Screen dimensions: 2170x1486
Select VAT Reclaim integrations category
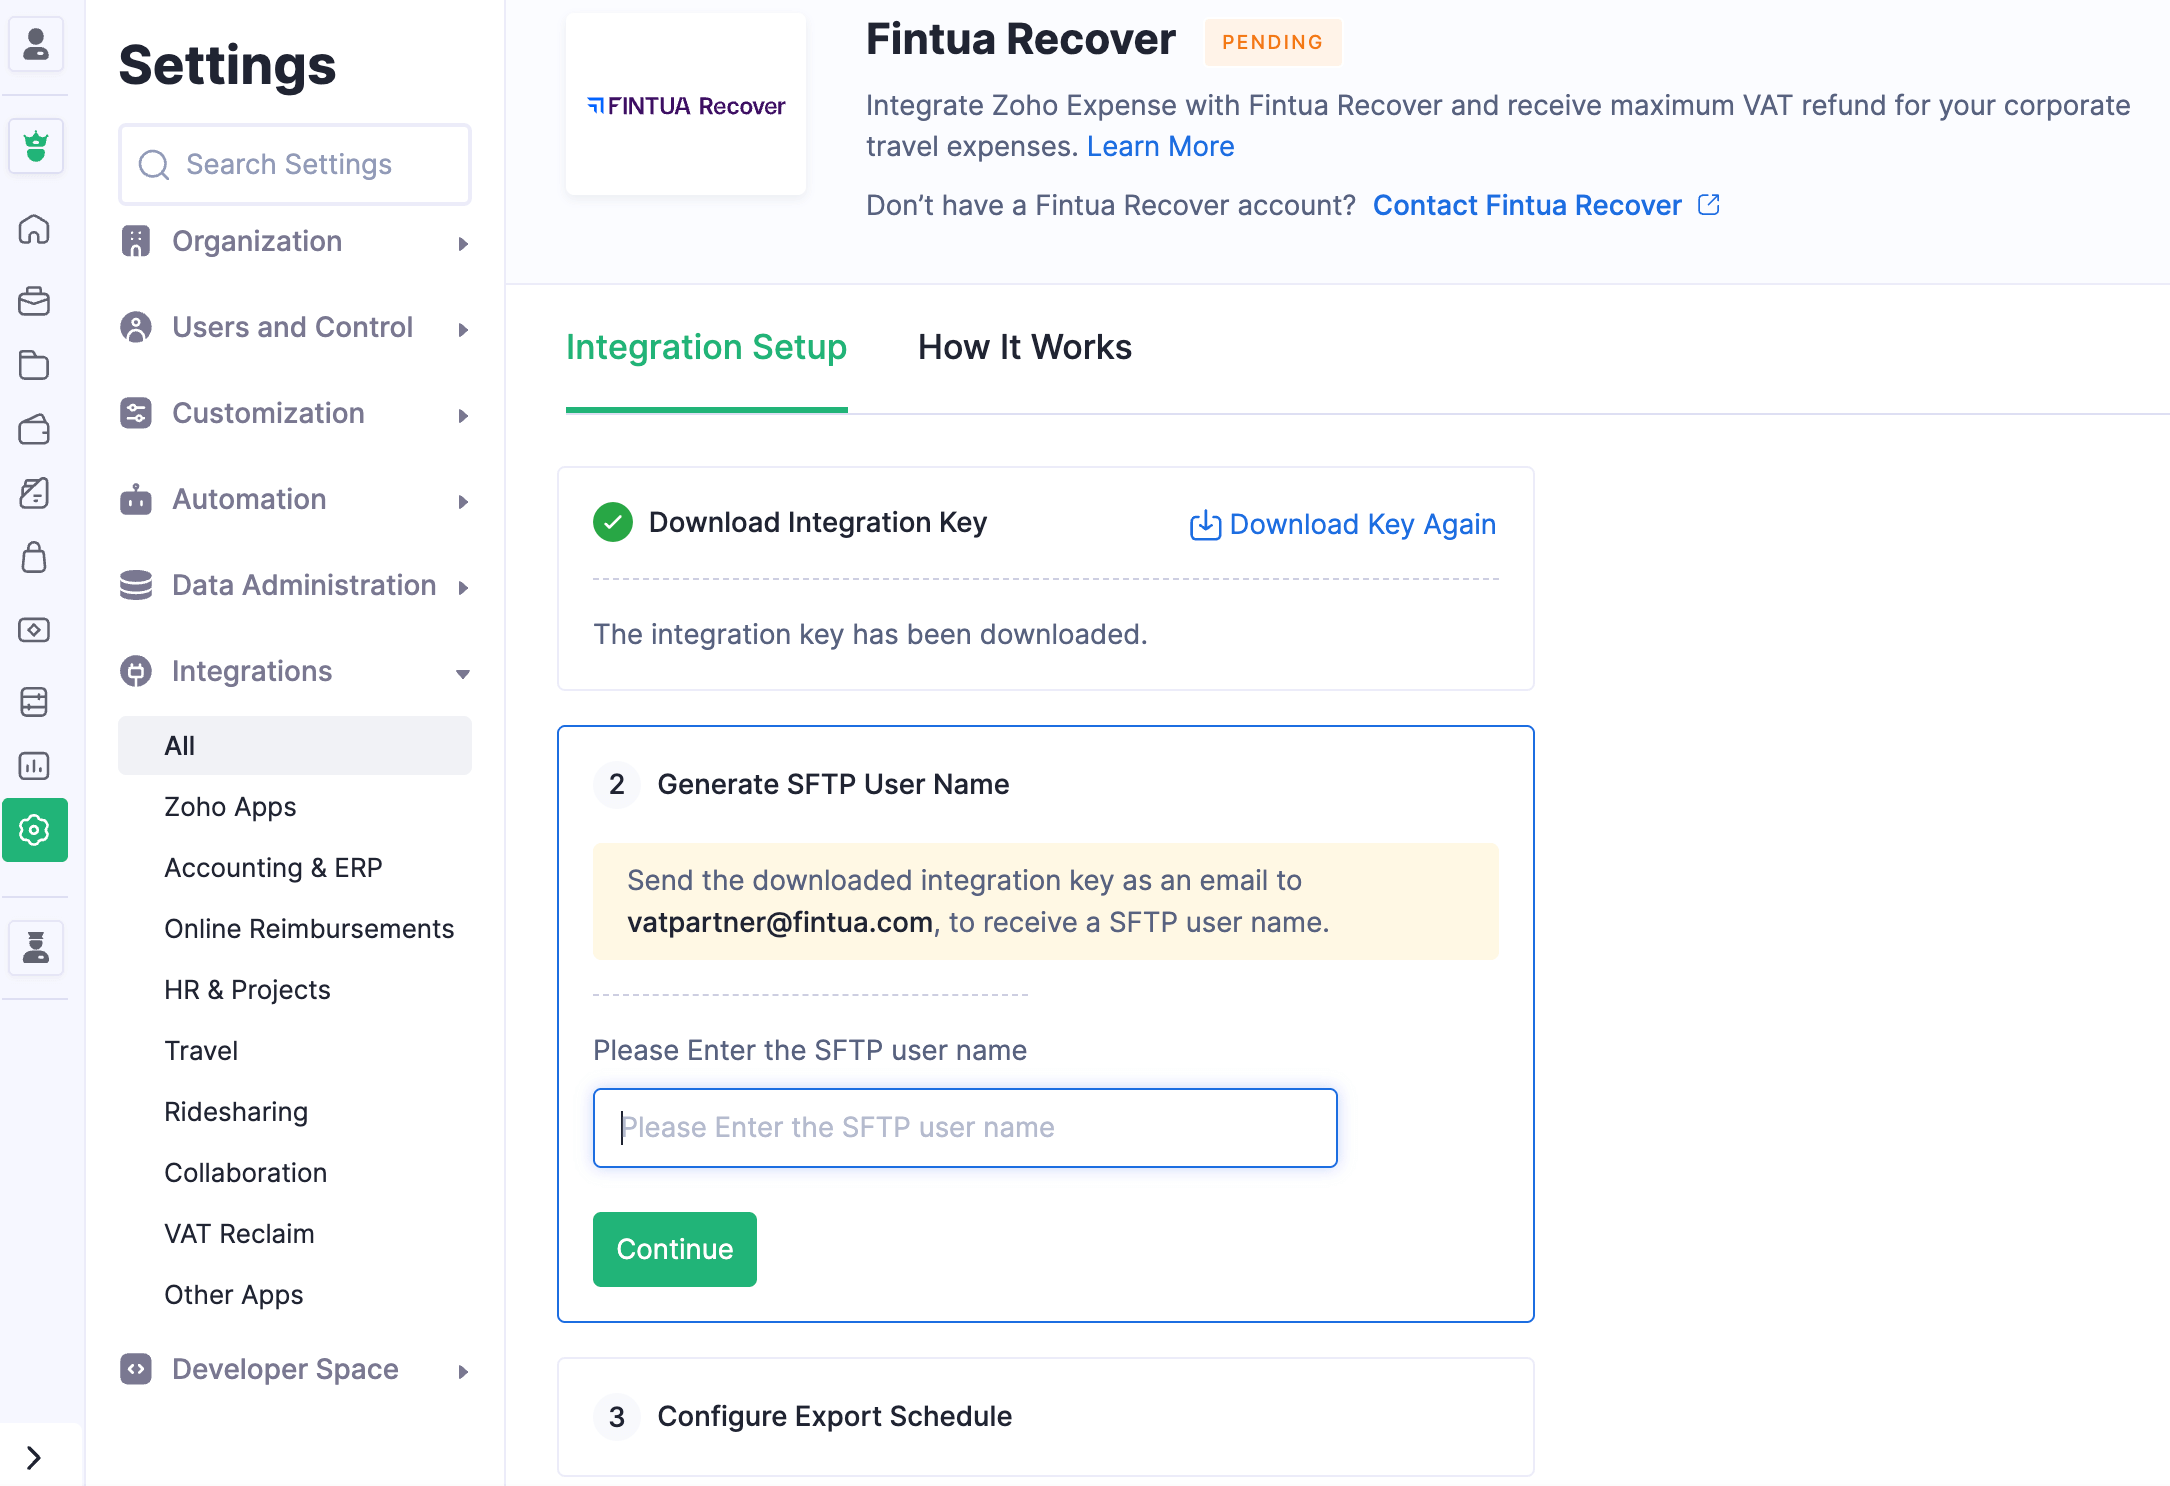click(x=239, y=1234)
